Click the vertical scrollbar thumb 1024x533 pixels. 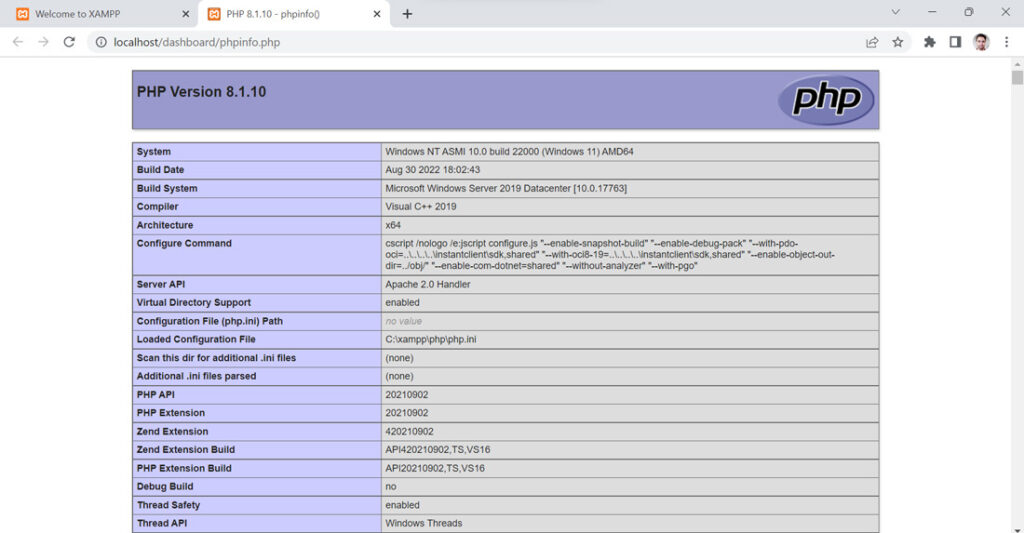(1017, 78)
